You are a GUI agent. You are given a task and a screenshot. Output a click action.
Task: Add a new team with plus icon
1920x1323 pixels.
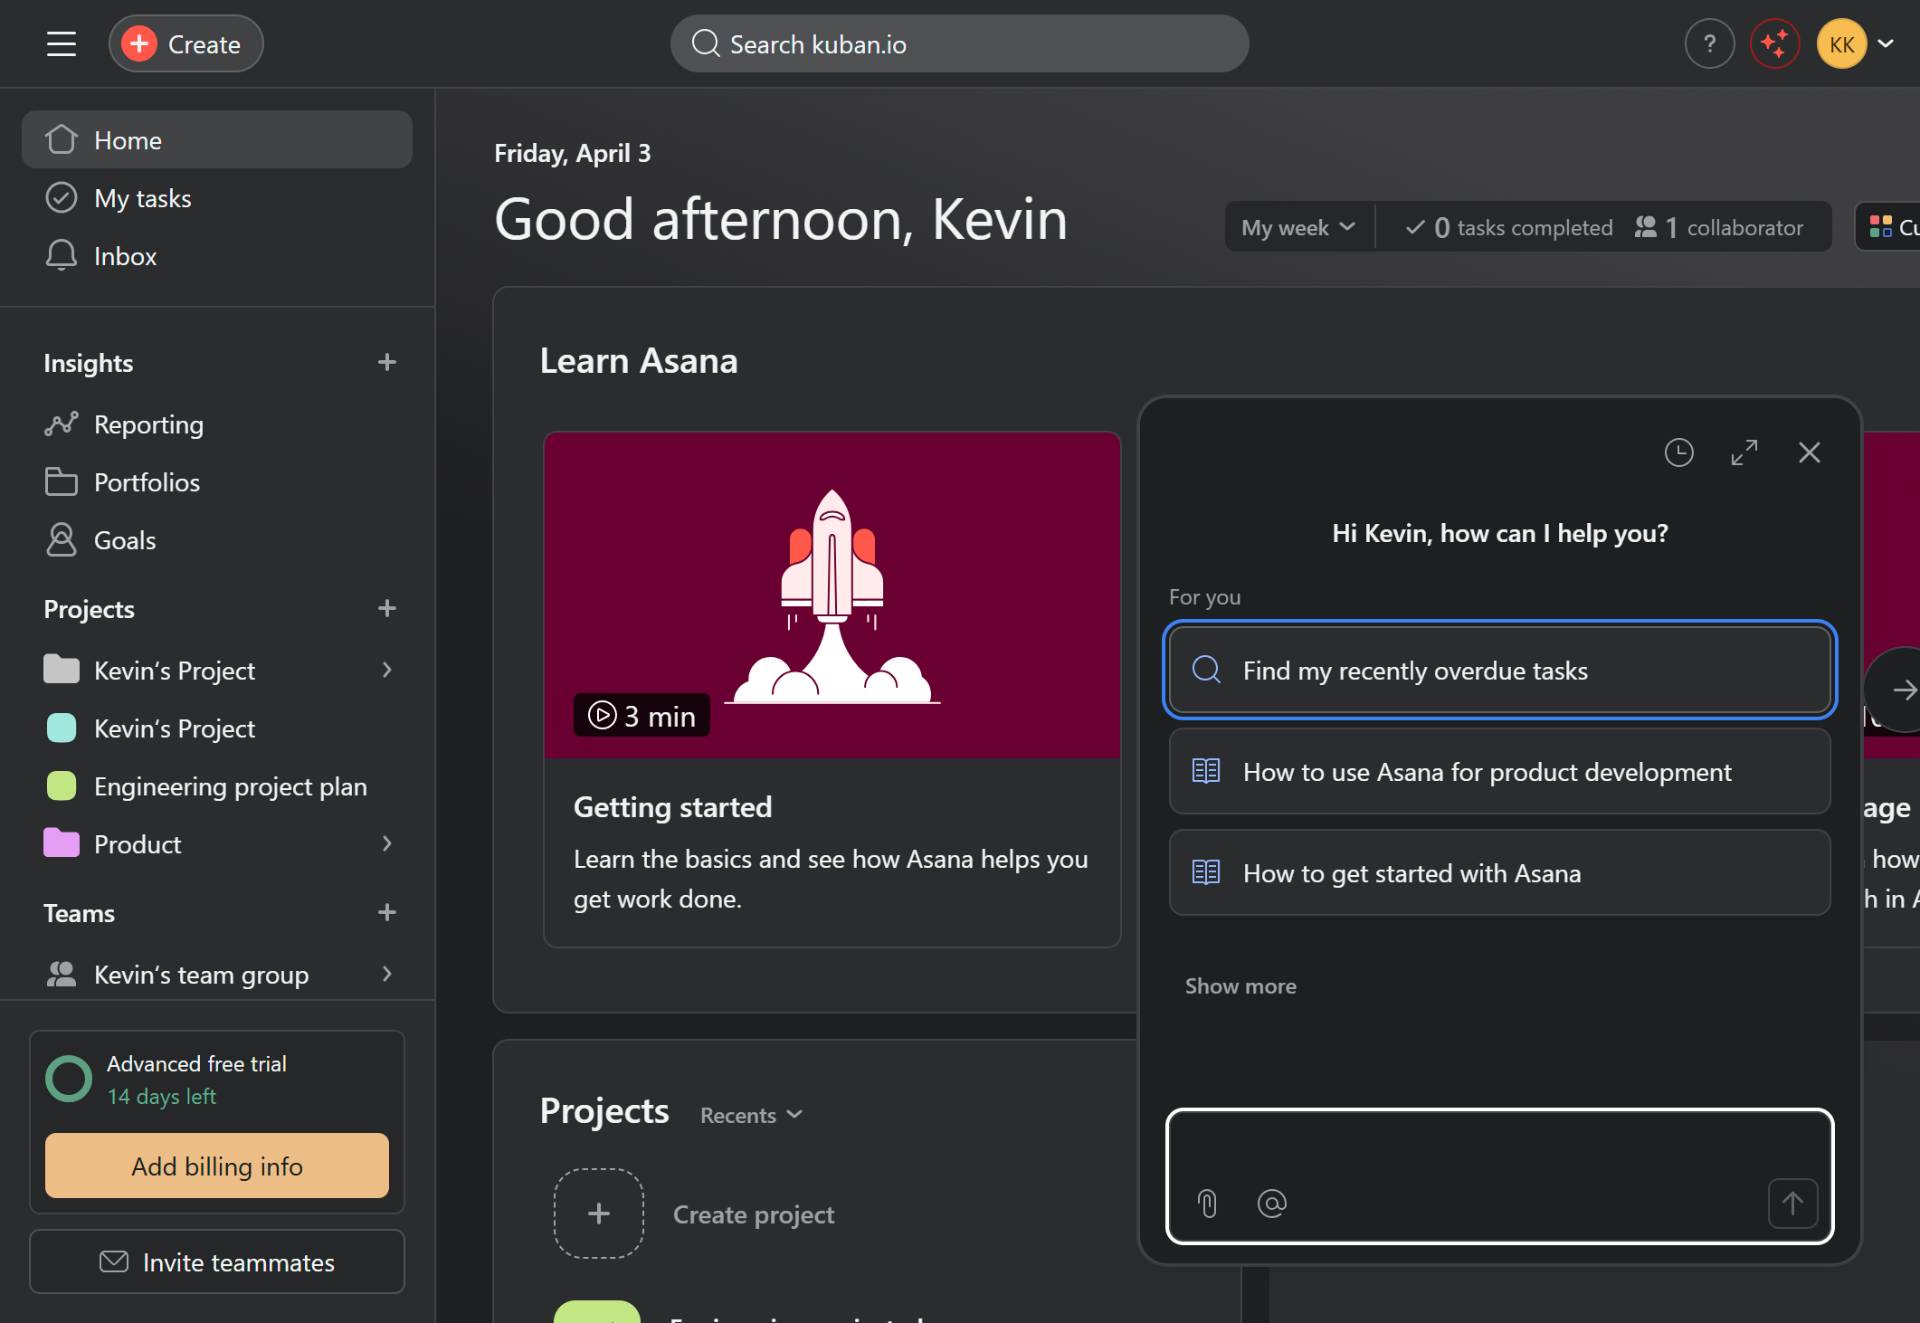pos(387,912)
